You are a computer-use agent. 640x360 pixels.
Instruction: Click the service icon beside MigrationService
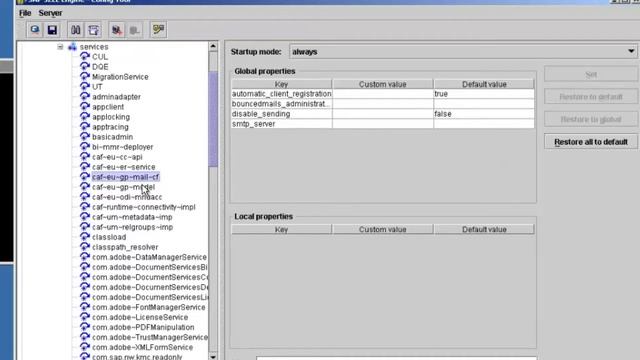click(84, 76)
